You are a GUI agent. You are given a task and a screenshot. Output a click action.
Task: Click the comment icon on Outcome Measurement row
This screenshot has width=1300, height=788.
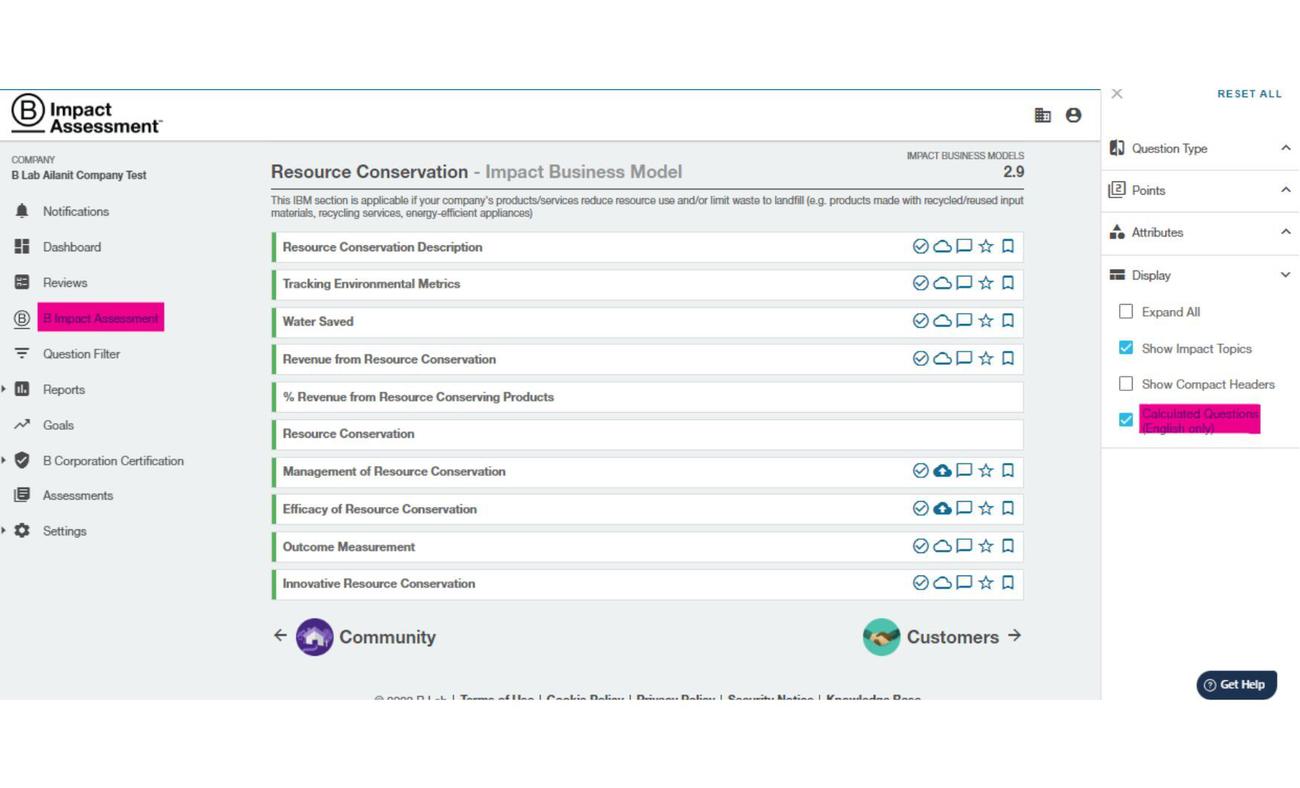(964, 546)
